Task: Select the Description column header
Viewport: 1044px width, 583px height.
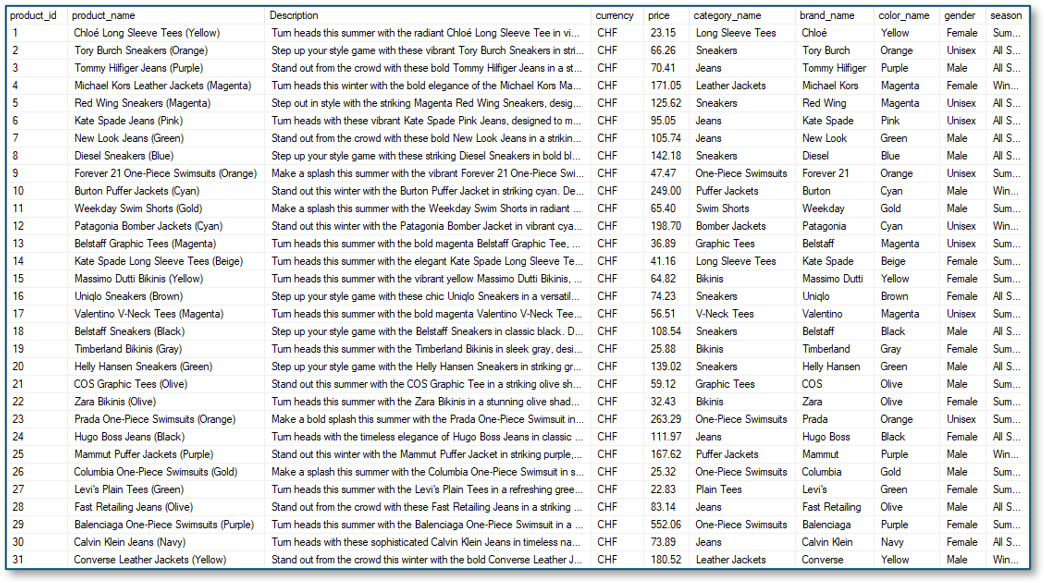Action: 294,15
